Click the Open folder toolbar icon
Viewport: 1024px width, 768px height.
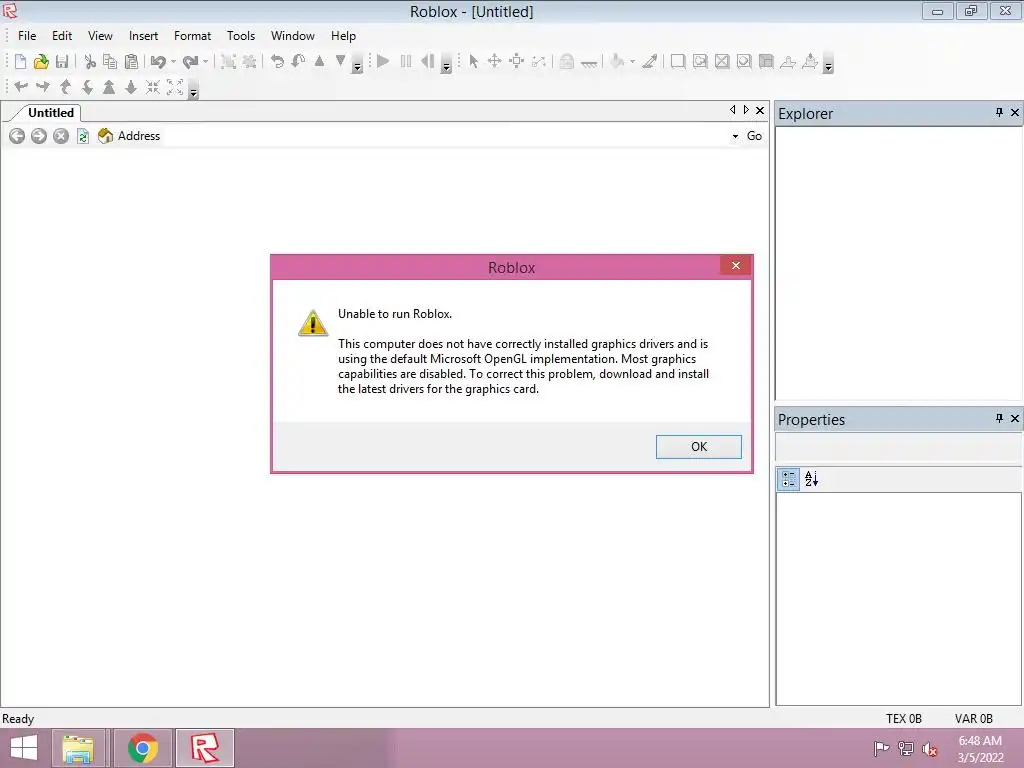tap(41, 61)
